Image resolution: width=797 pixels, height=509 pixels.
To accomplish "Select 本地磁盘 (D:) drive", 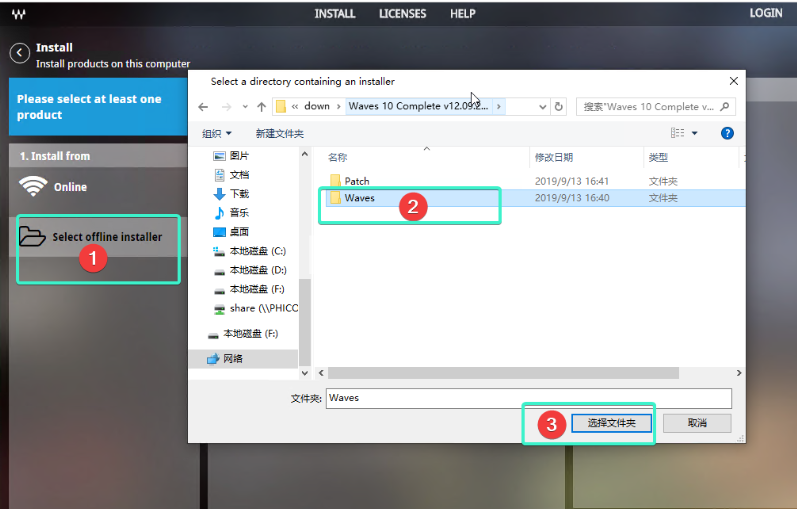I will point(250,270).
